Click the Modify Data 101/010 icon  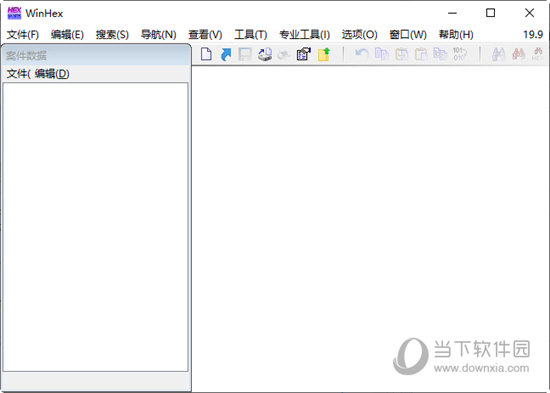(x=460, y=54)
